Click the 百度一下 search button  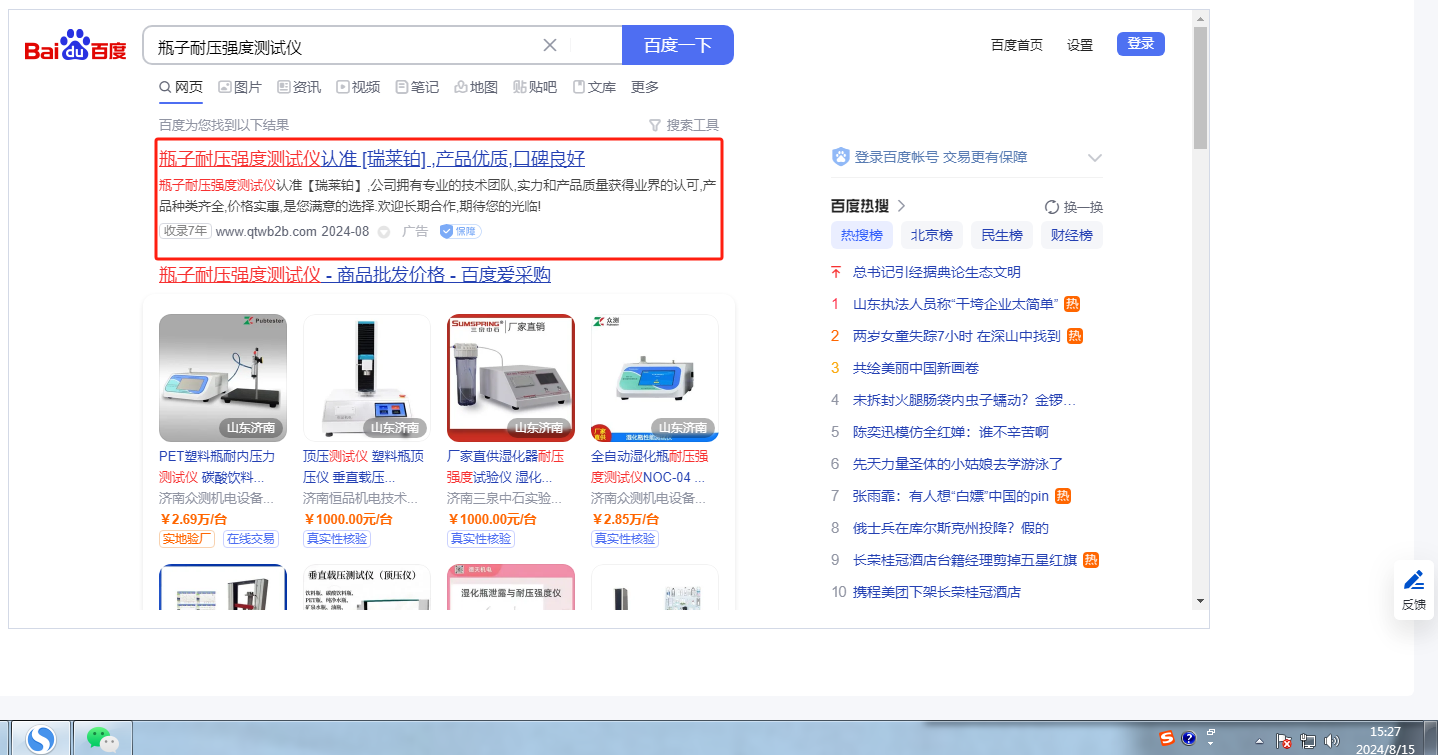coord(678,45)
